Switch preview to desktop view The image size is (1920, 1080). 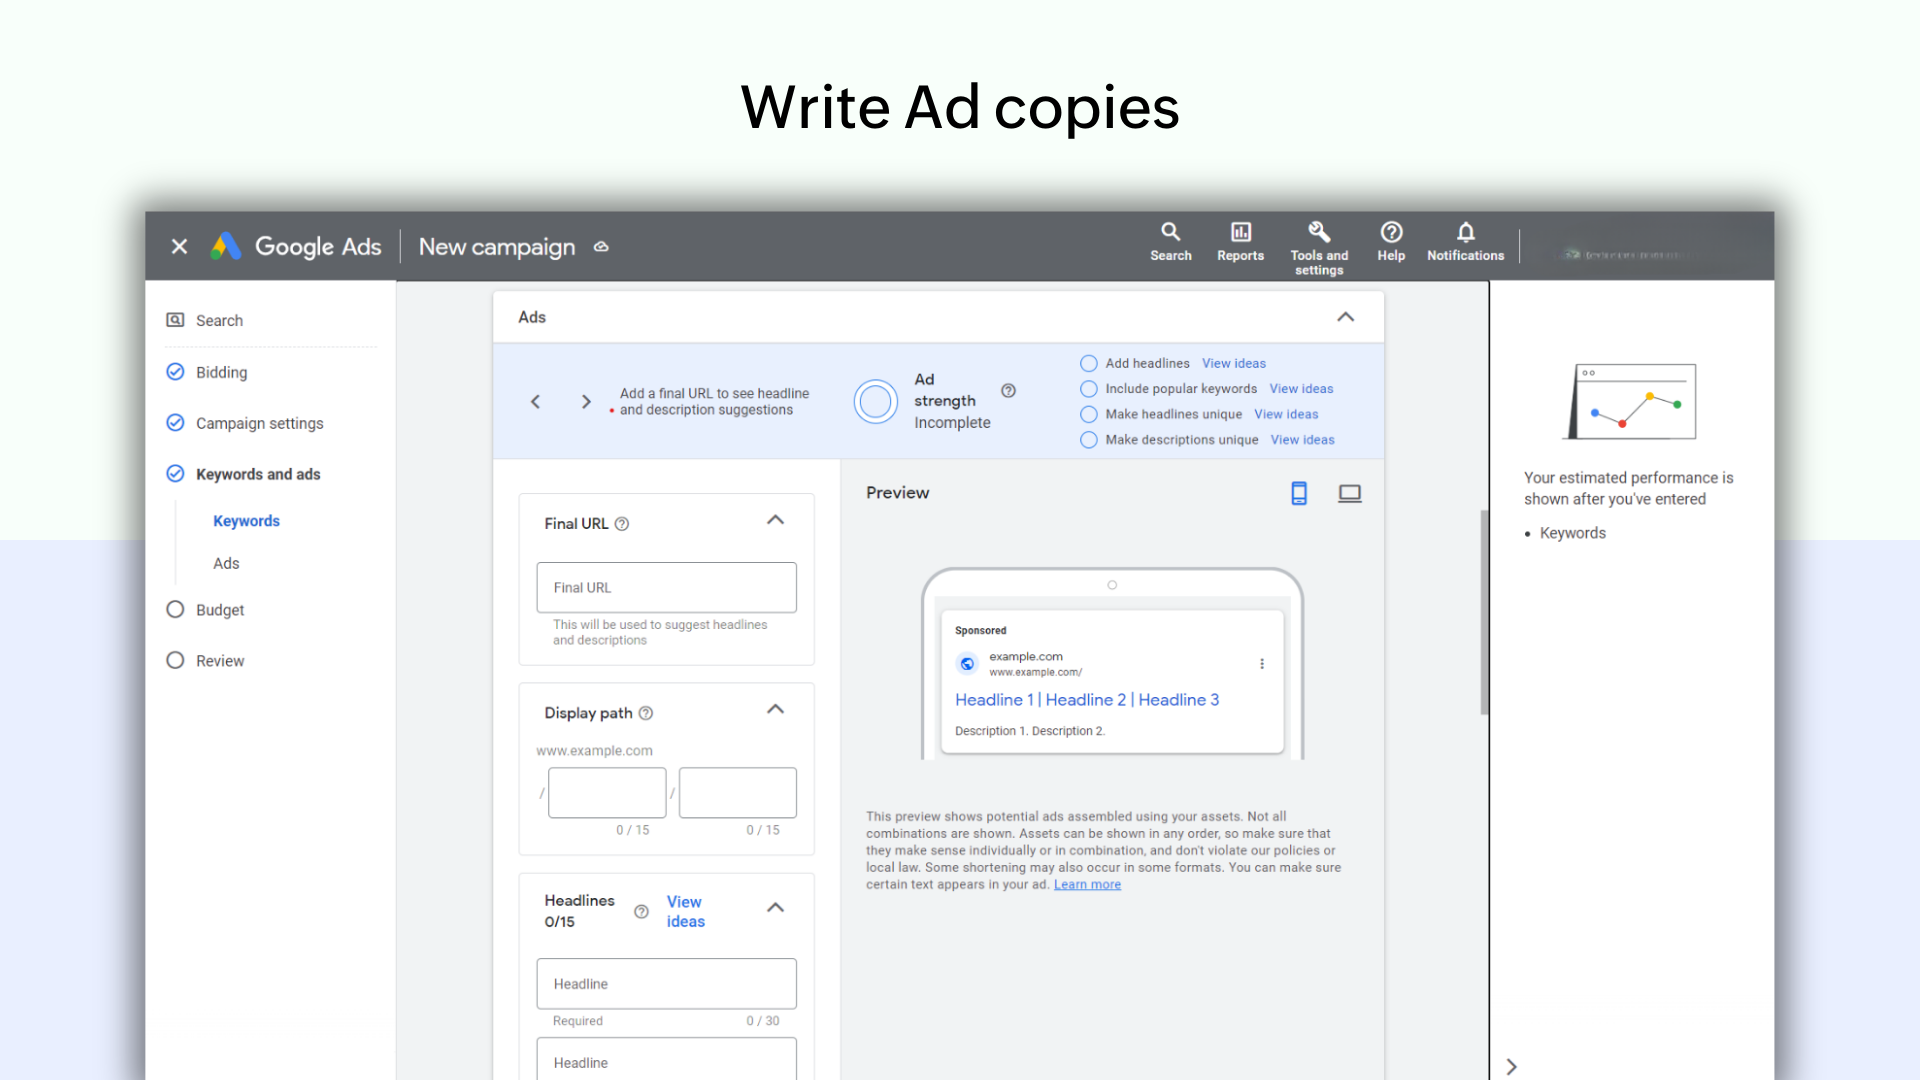1349,492
